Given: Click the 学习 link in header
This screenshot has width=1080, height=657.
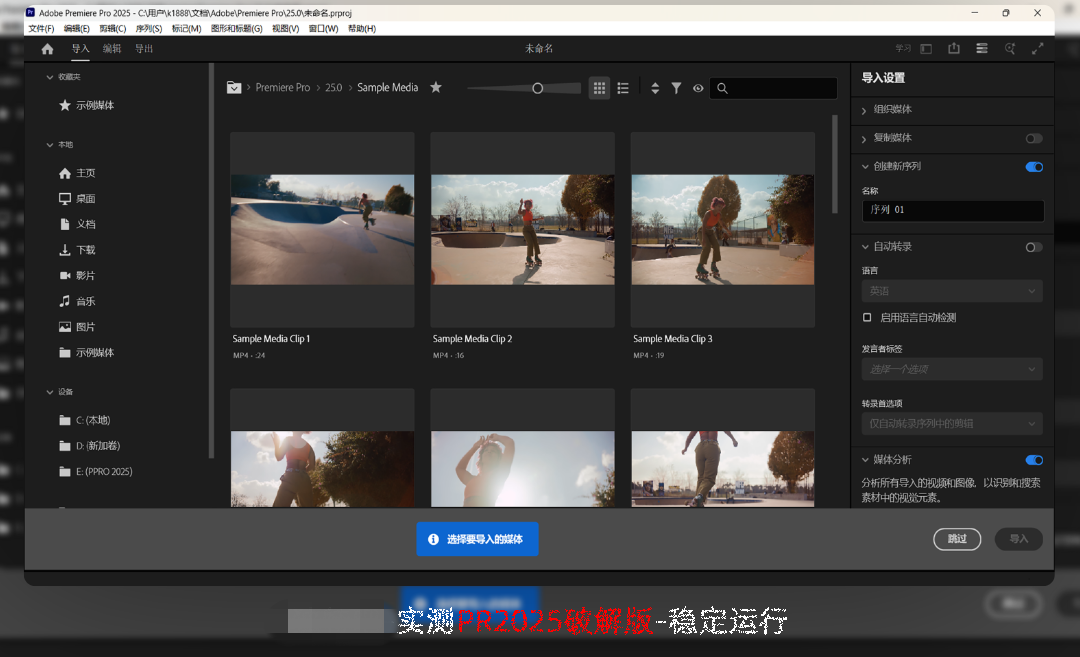Looking at the screenshot, I should click(903, 49).
